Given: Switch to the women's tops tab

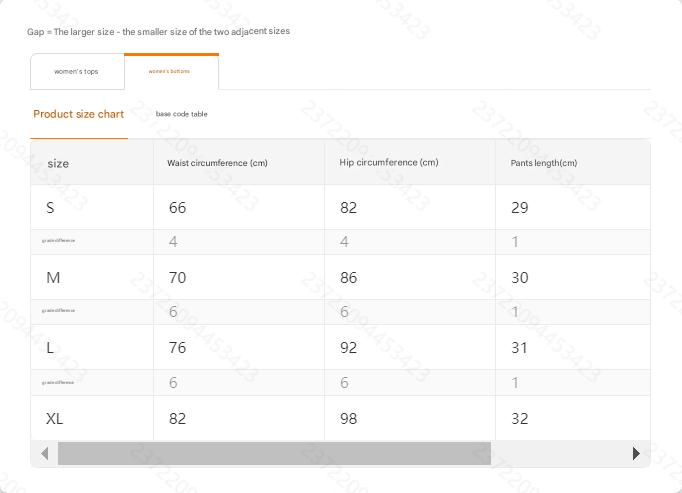Looking at the screenshot, I should pyautogui.click(x=76, y=72).
